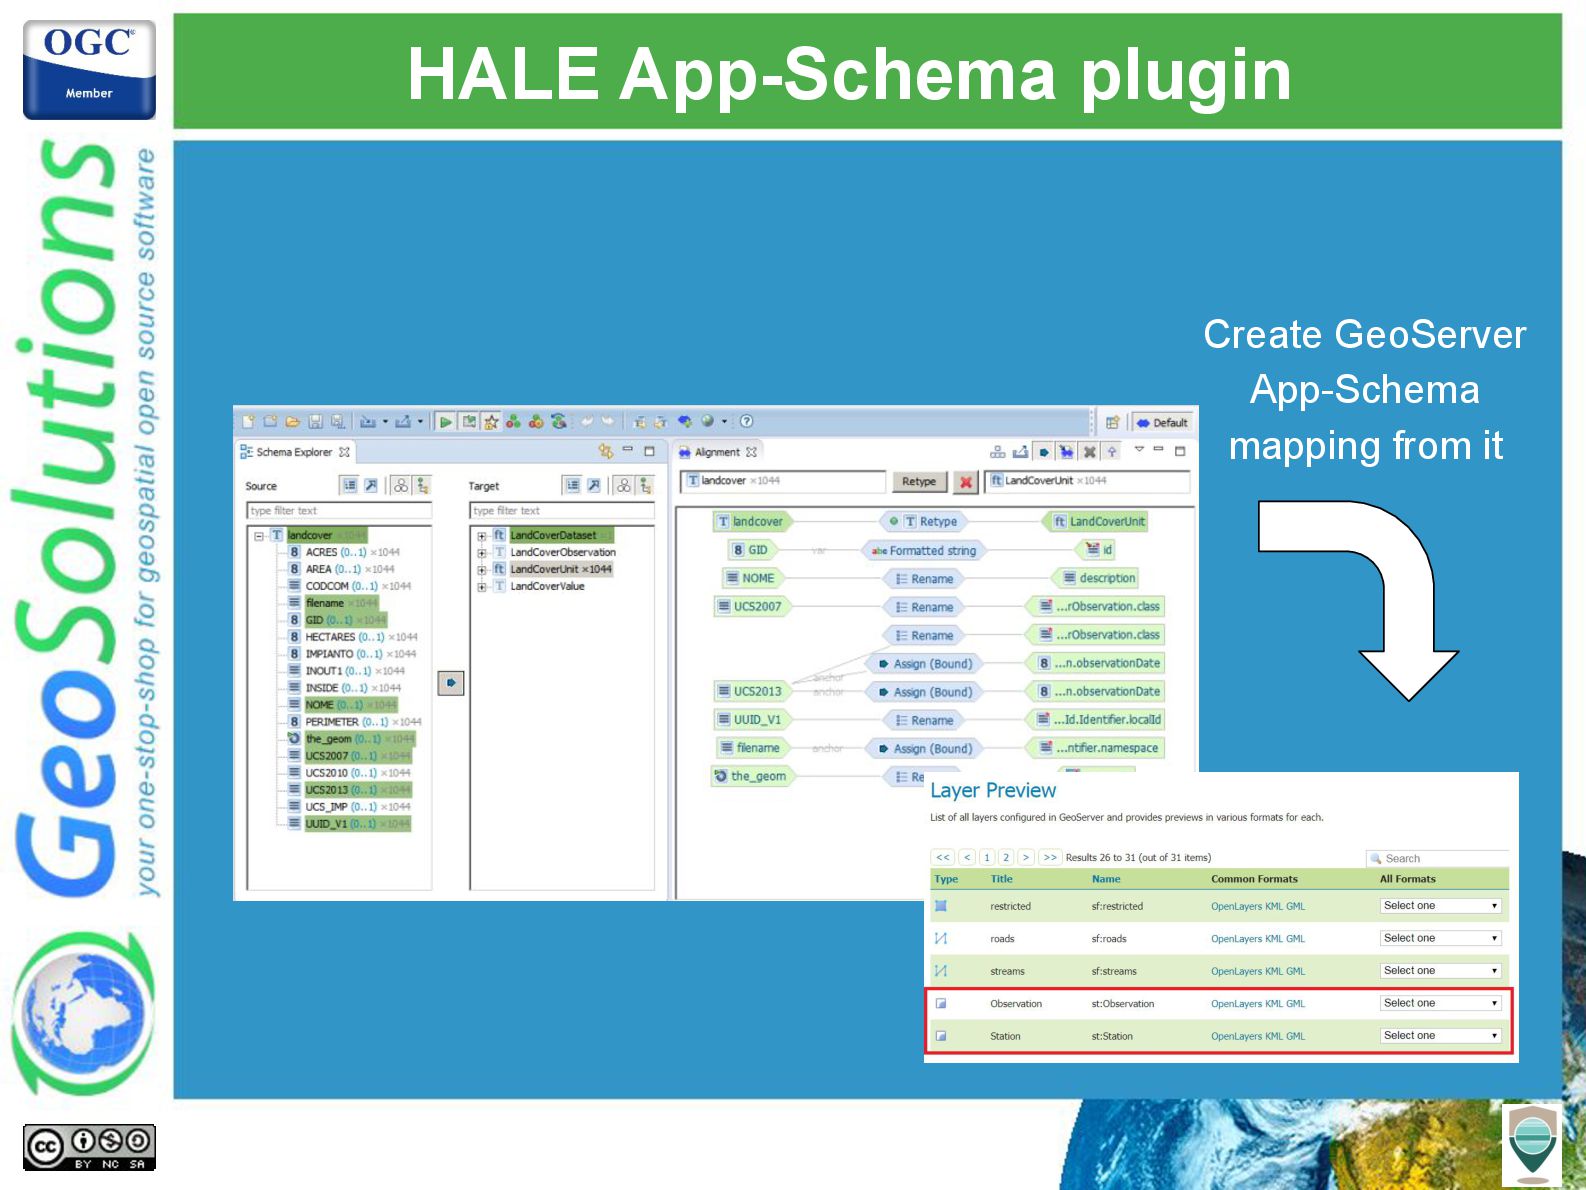Toggle the Alignment view blue figure button
This screenshot has width=1586, height=1190.
(x=1067, y=452)
